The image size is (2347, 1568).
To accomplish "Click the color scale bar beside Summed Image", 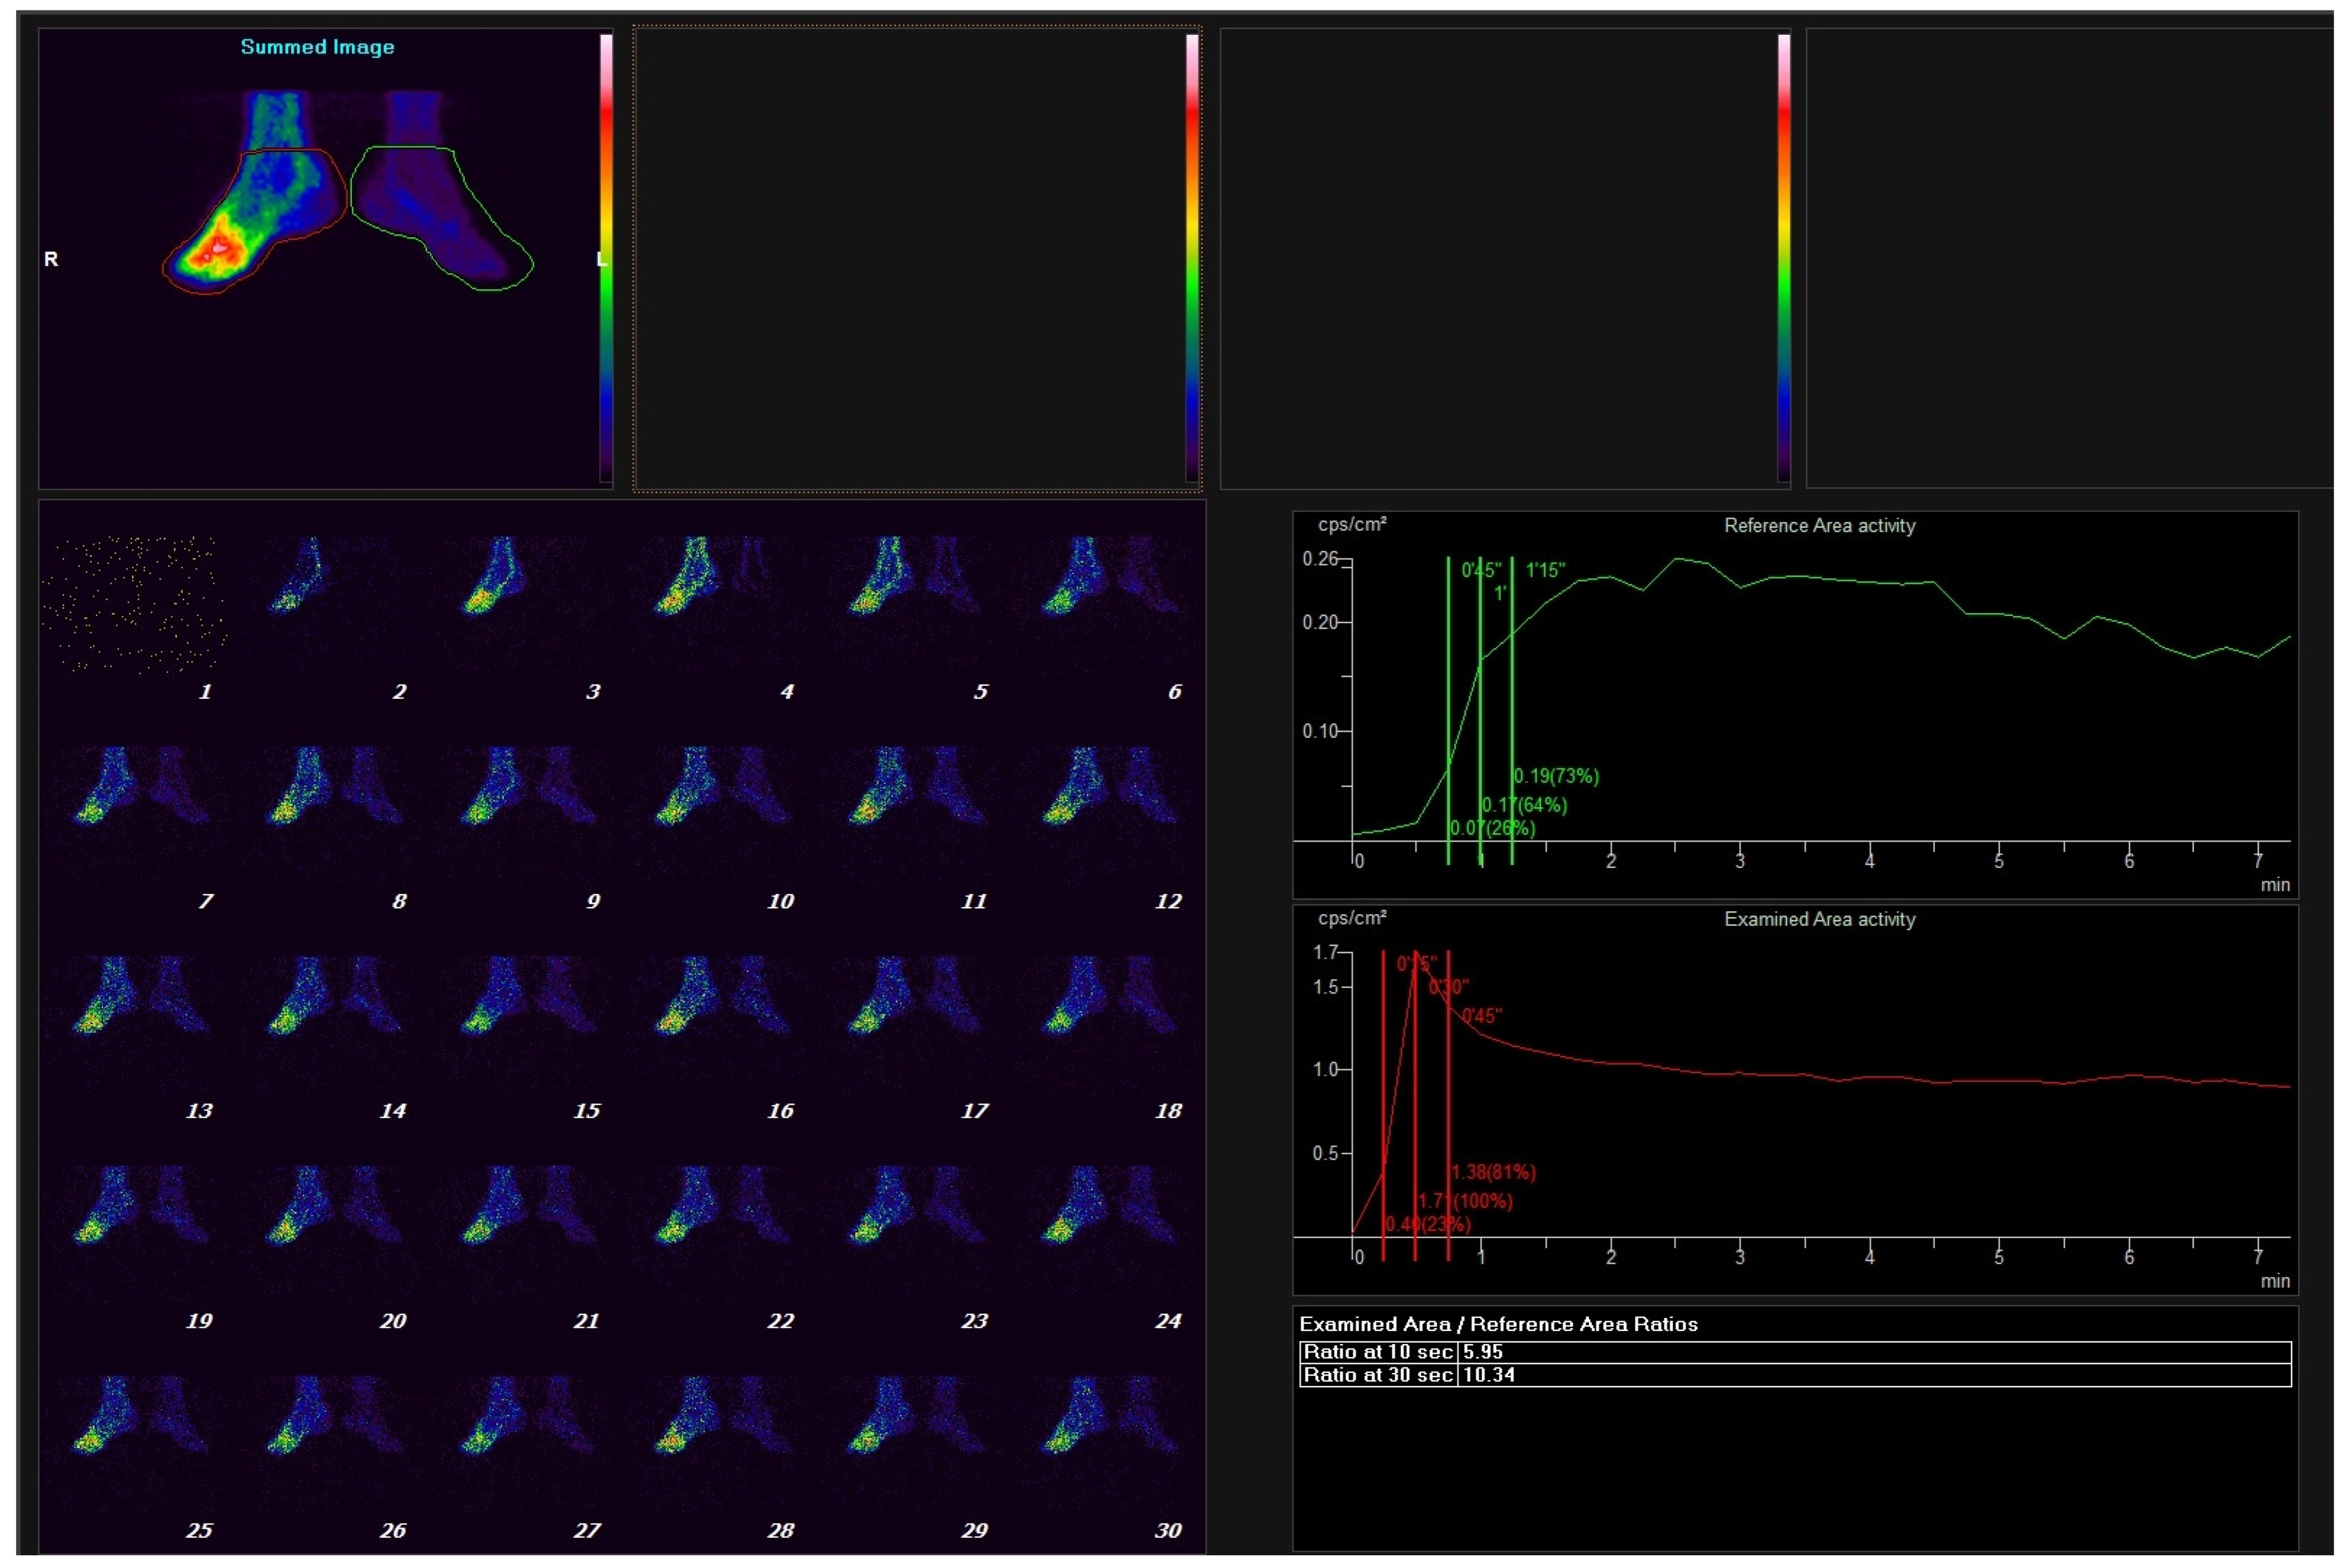I will tap(606, 258).
